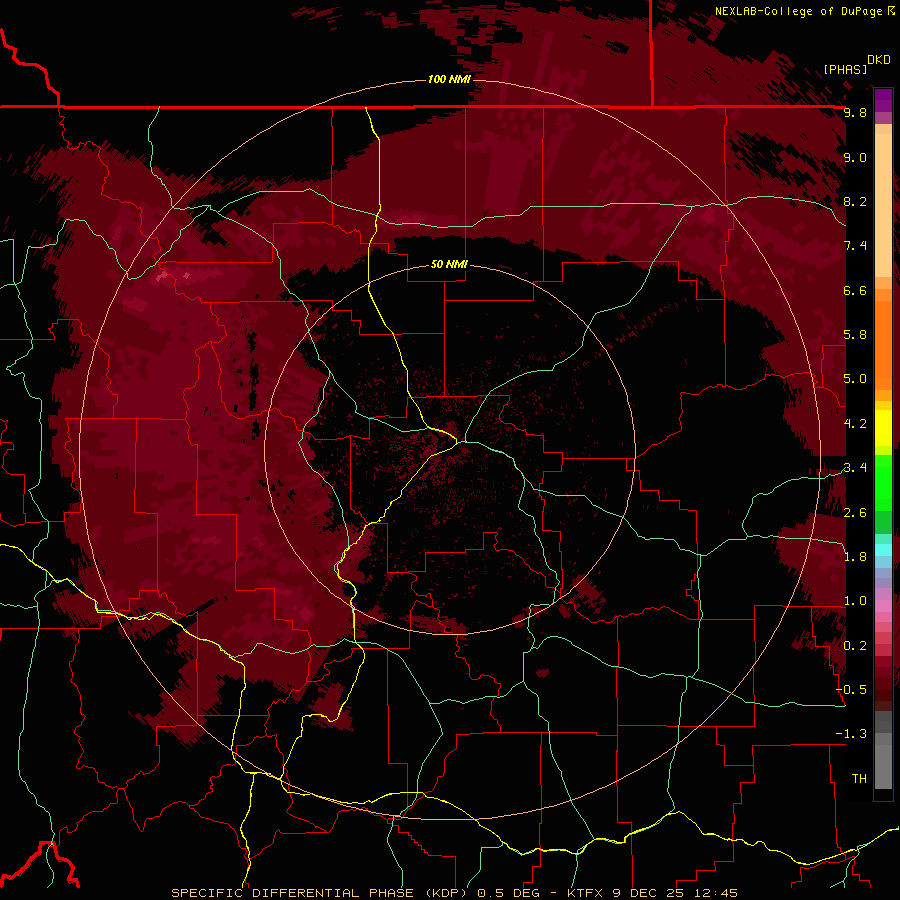Click the 9 DEC 25 date text
Screen dimensions: 900x900
(650, 893)
